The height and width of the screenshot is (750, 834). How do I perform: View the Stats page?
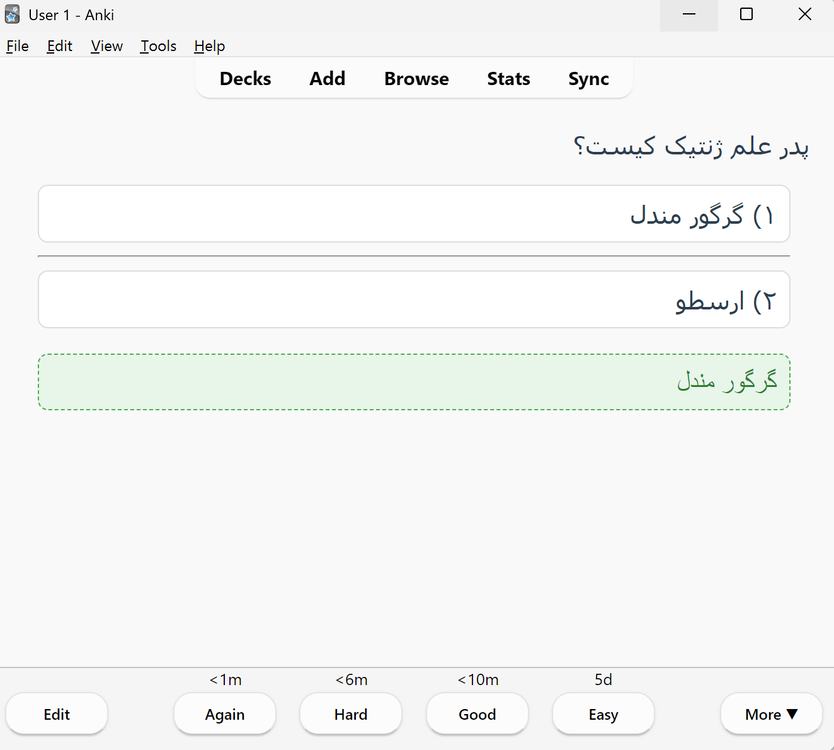point(508,79)
